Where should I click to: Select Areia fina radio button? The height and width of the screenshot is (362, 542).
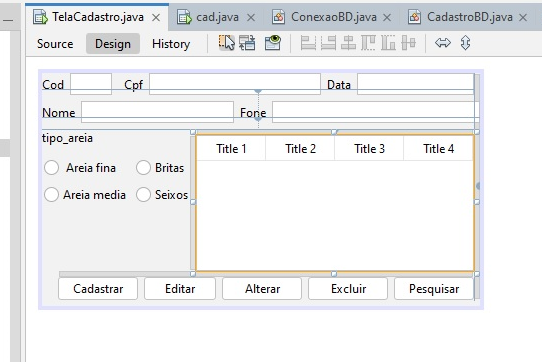(52, 168)
